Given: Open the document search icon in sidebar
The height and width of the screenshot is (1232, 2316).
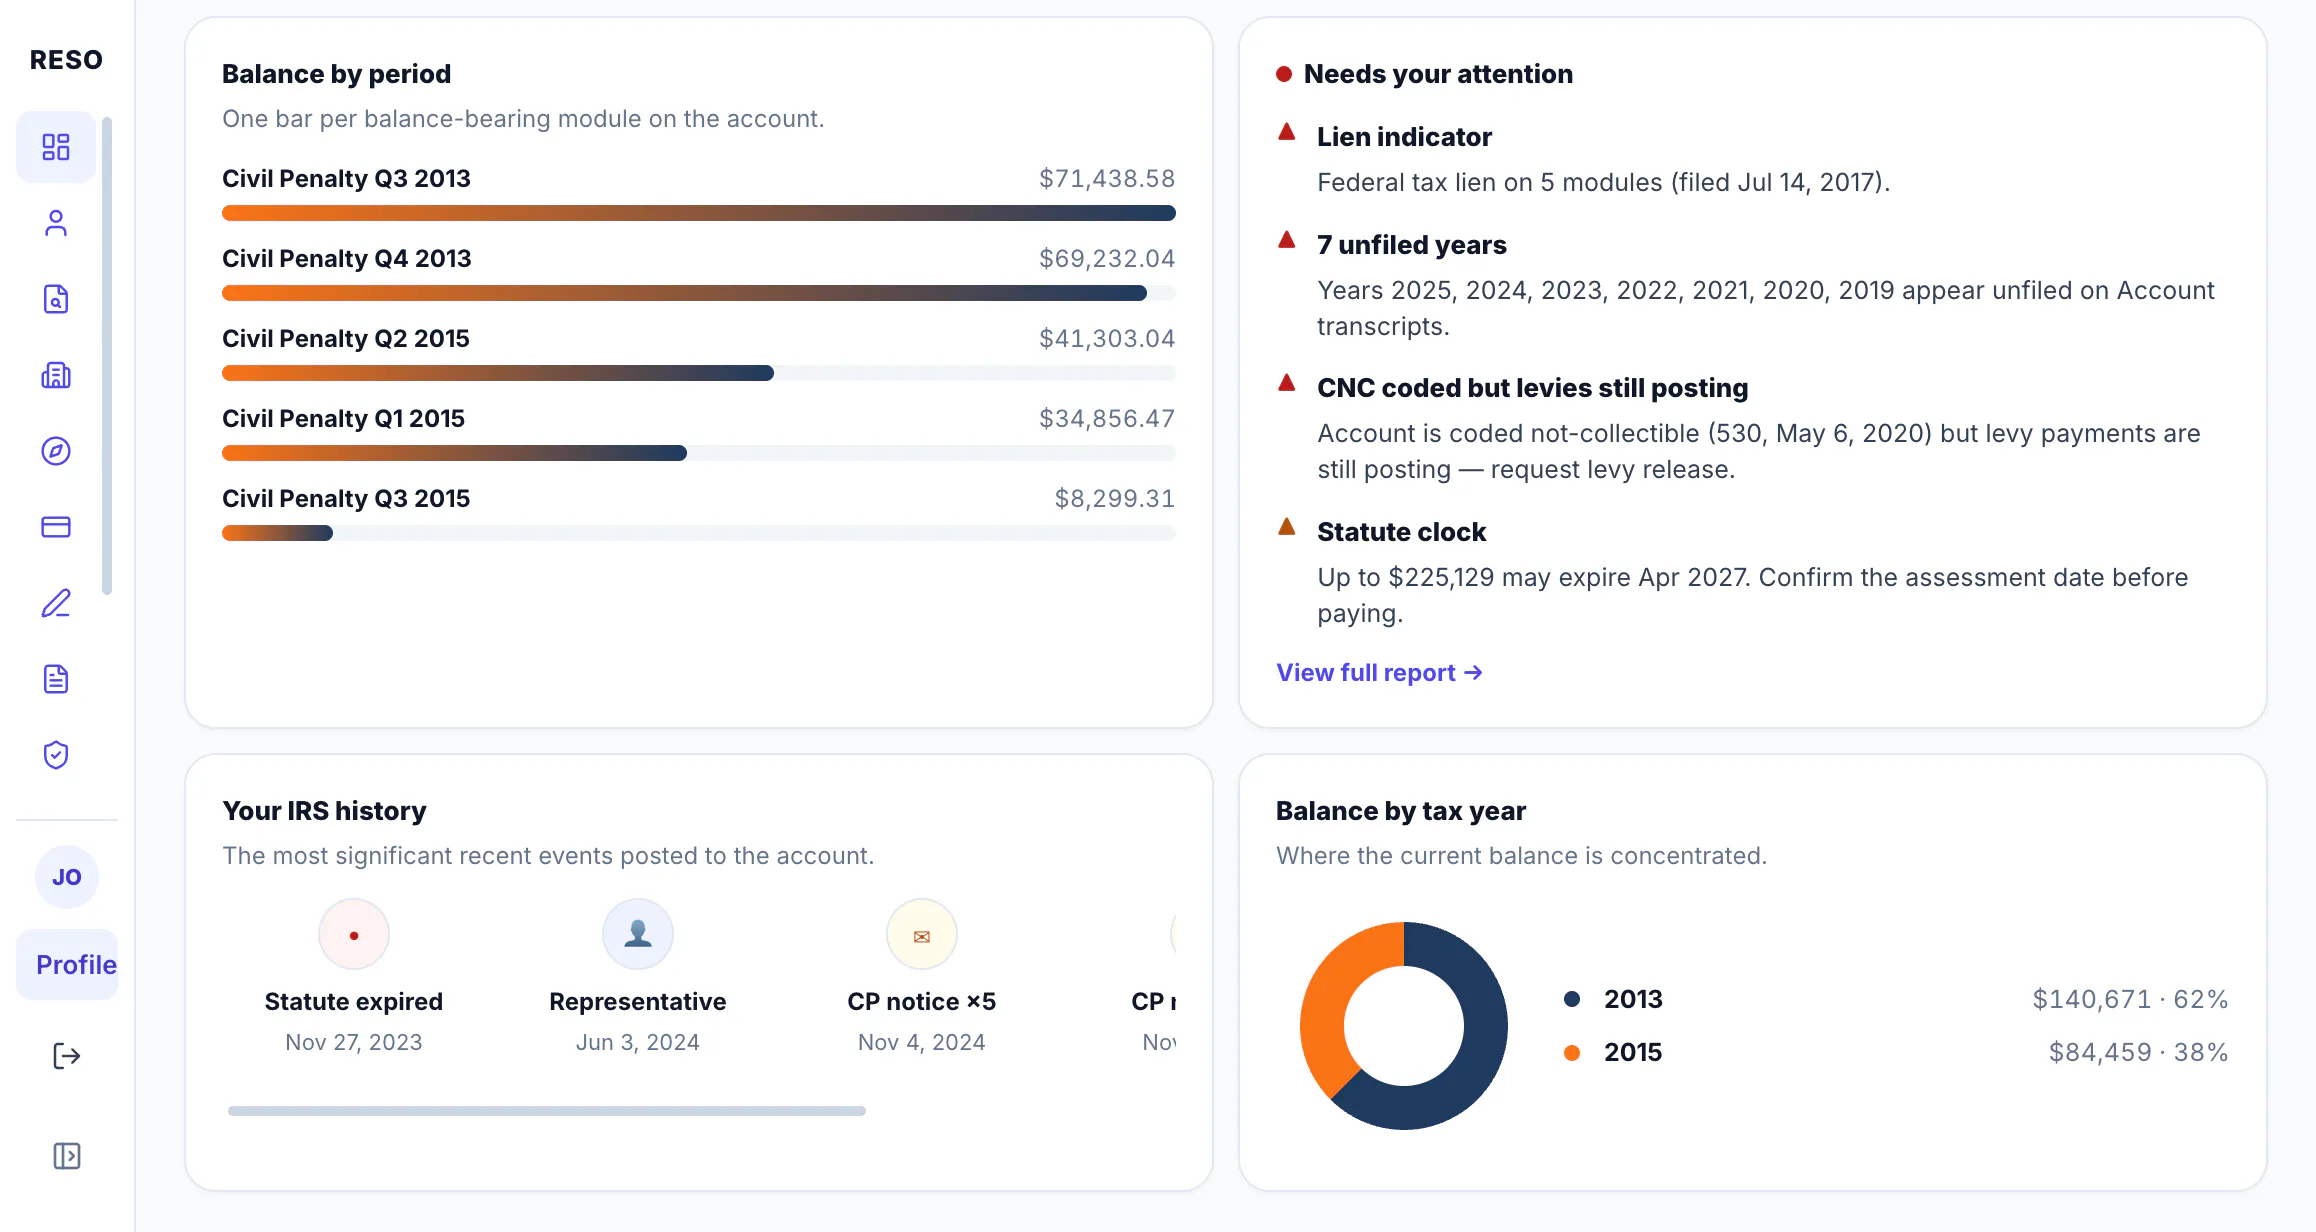Looking at the screenshot, I should tap(56, 299).
